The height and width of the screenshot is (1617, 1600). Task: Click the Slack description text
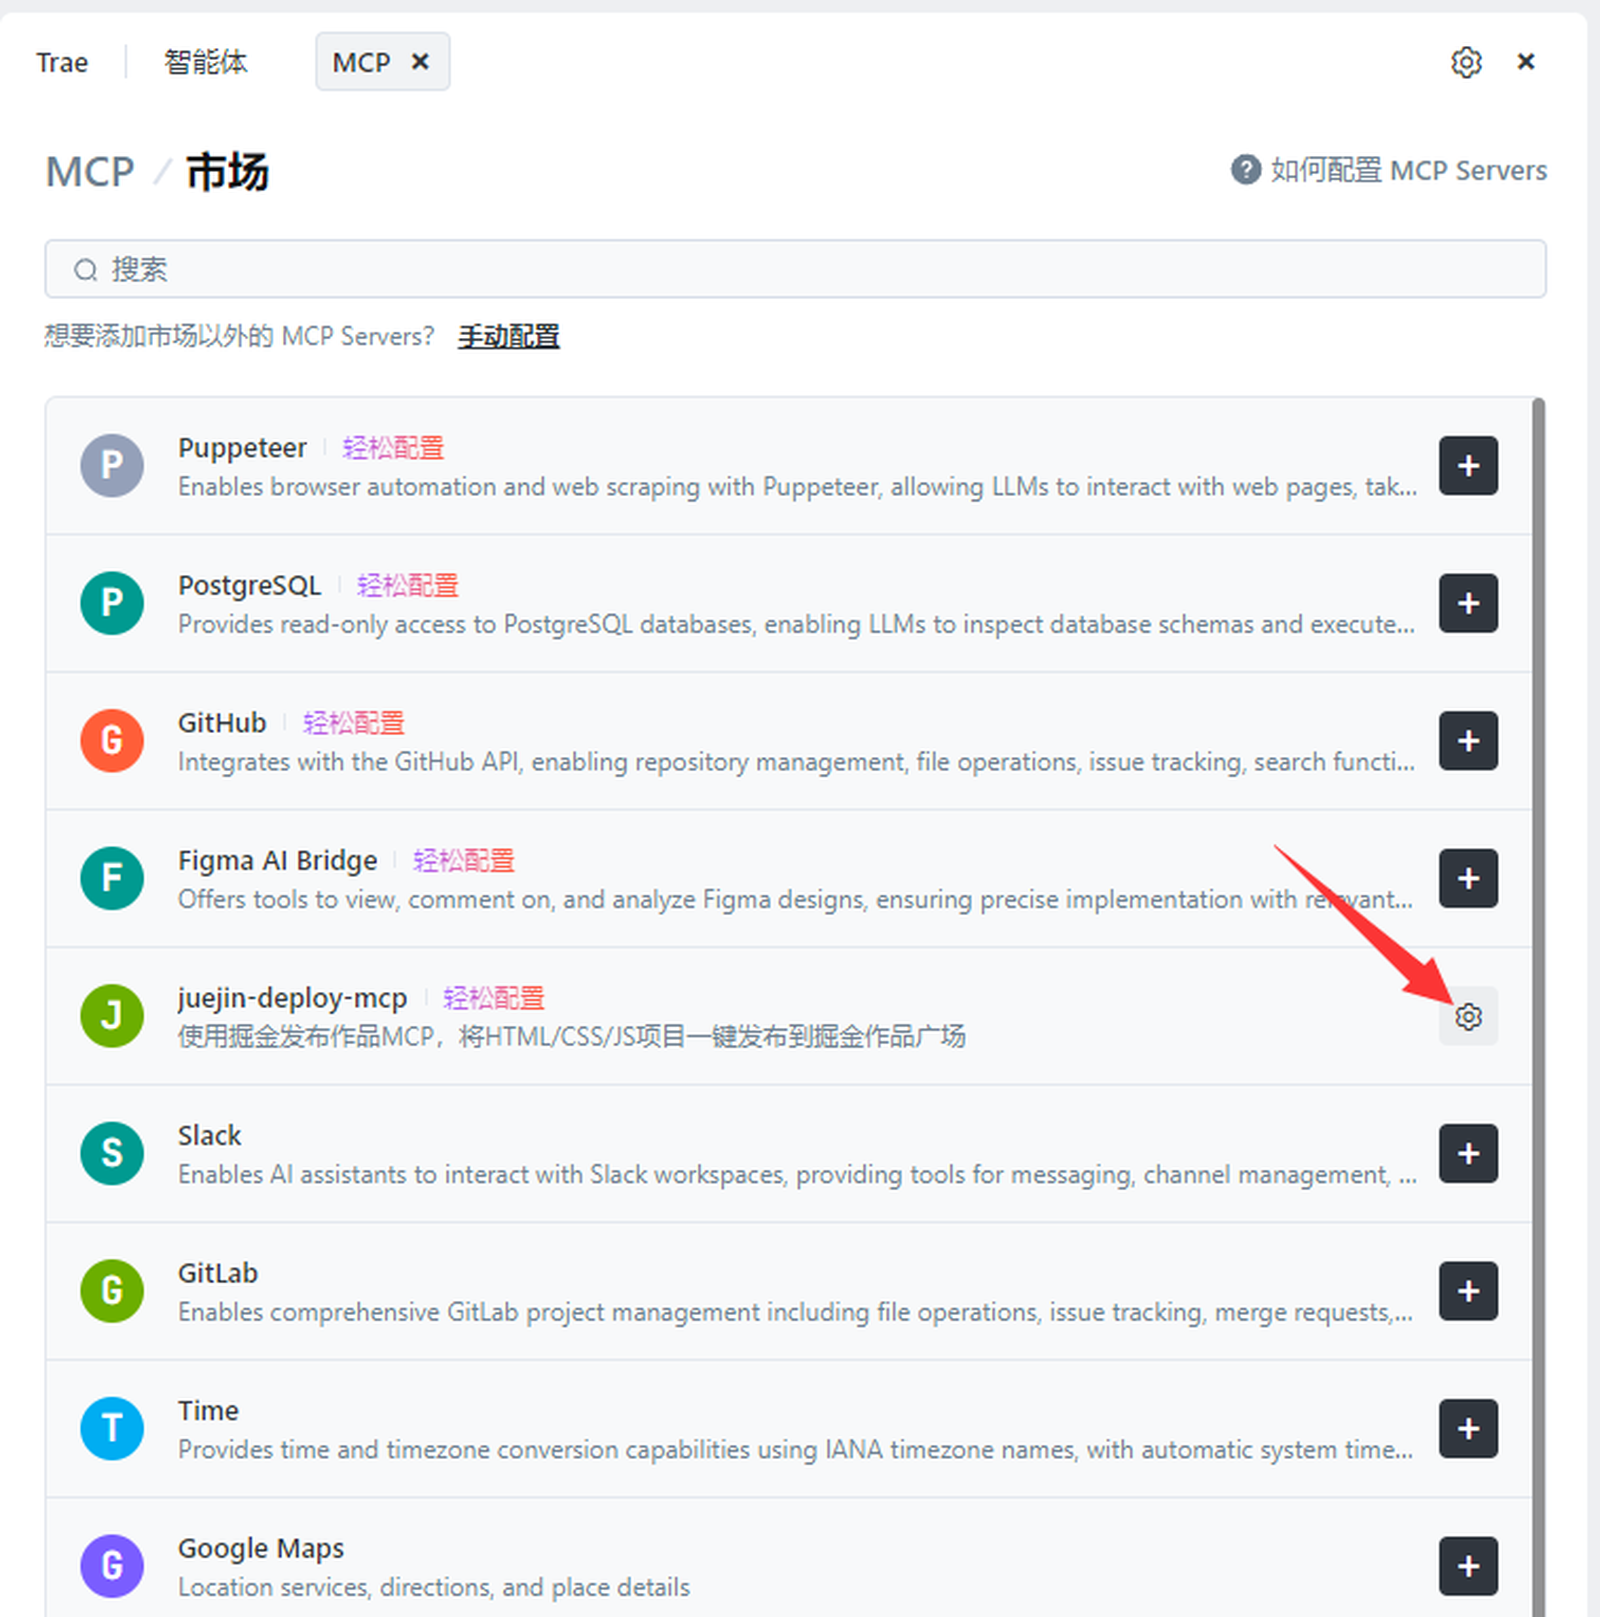[x=797, y=1175]
